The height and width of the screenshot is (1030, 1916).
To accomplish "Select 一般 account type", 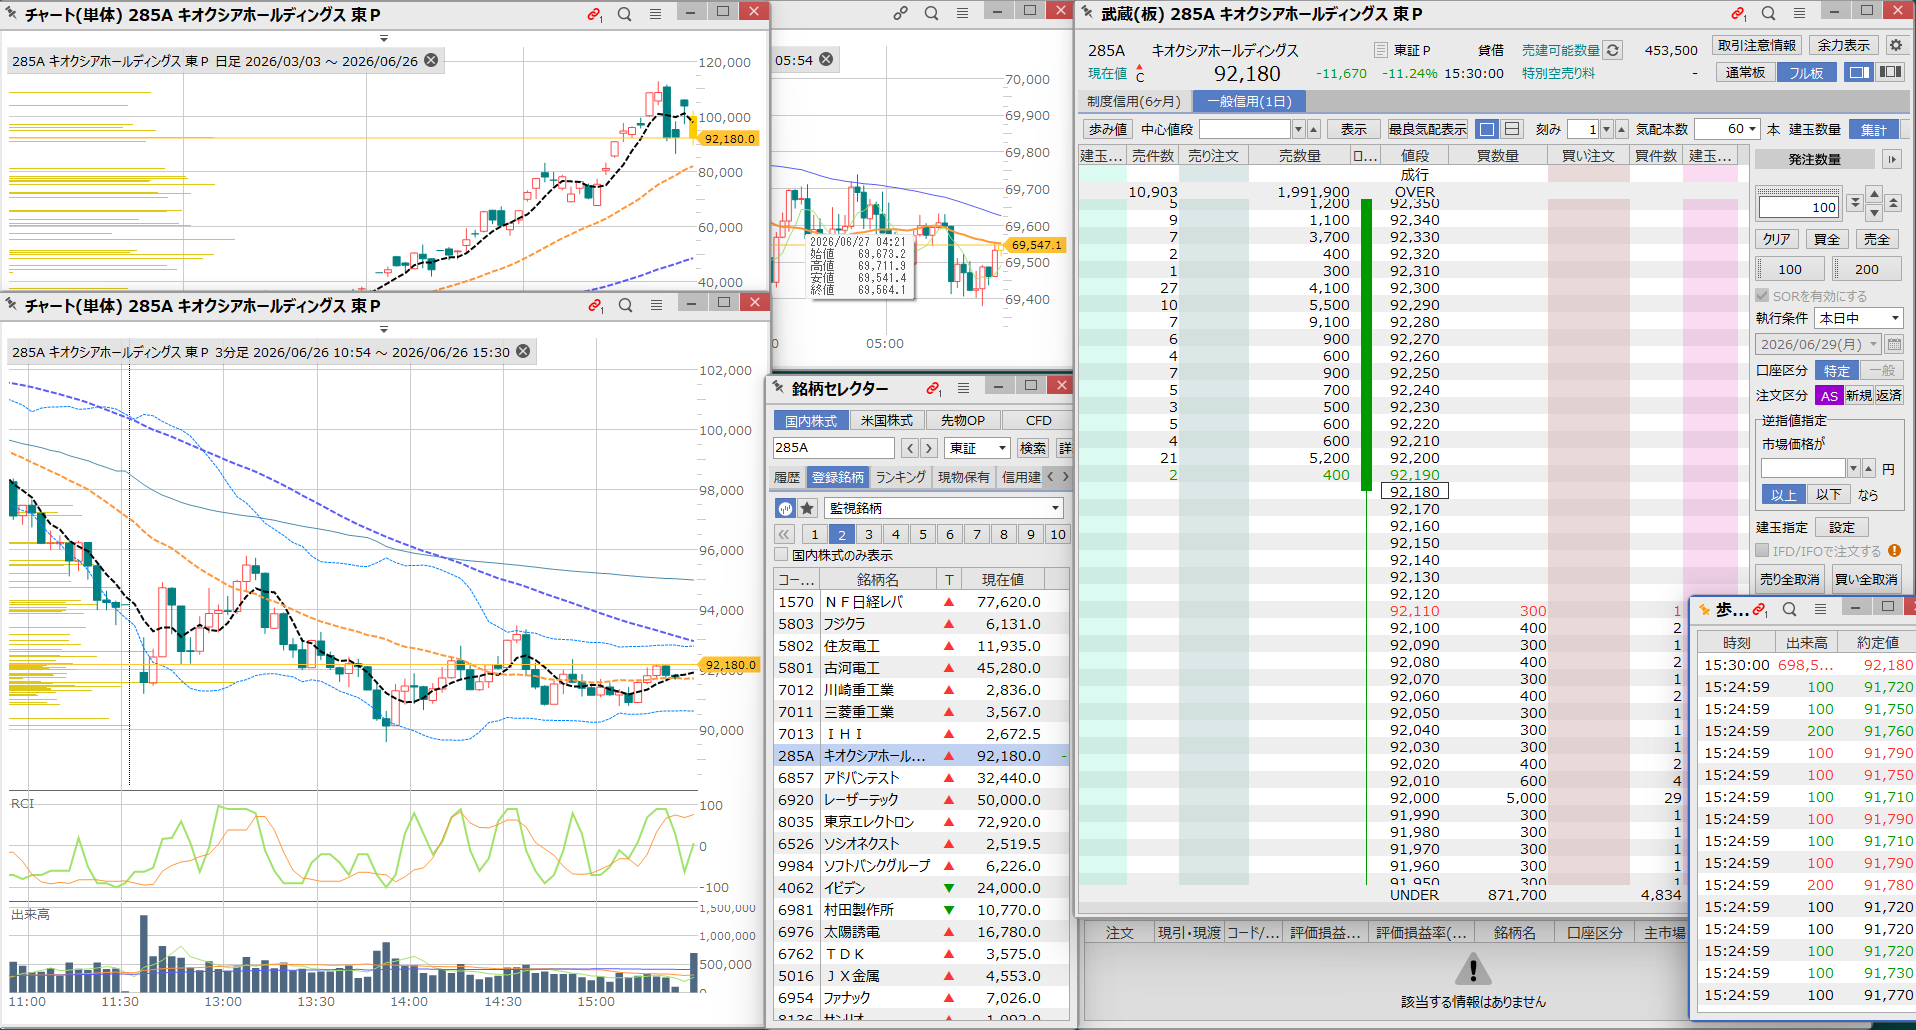I will click(1881, 370).
